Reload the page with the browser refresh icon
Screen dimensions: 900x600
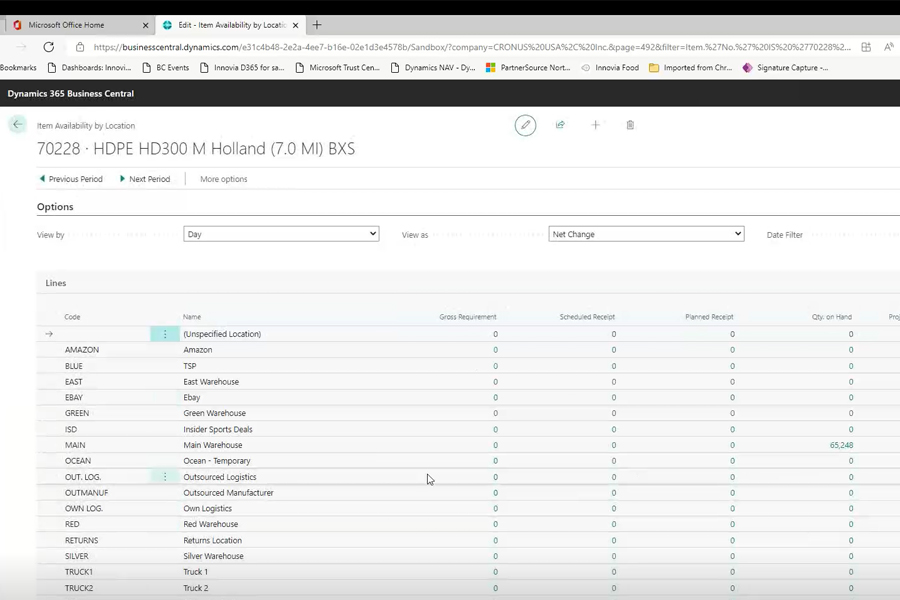point(49,47)
